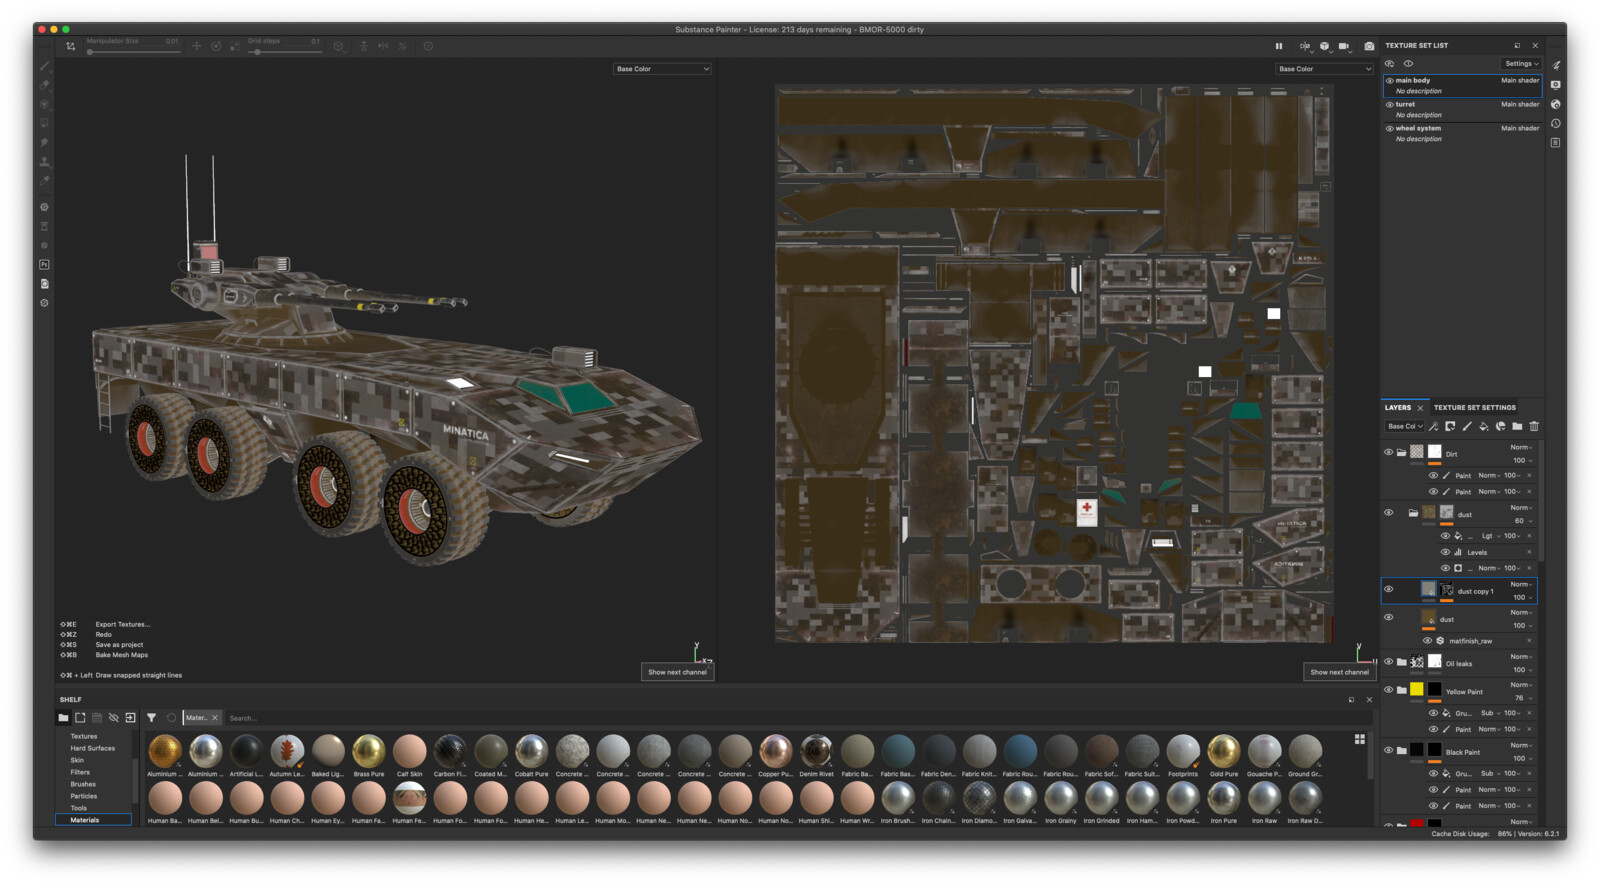Select the Layers tab
Screen dimensions: 1600x884
tap(1398, 408)
